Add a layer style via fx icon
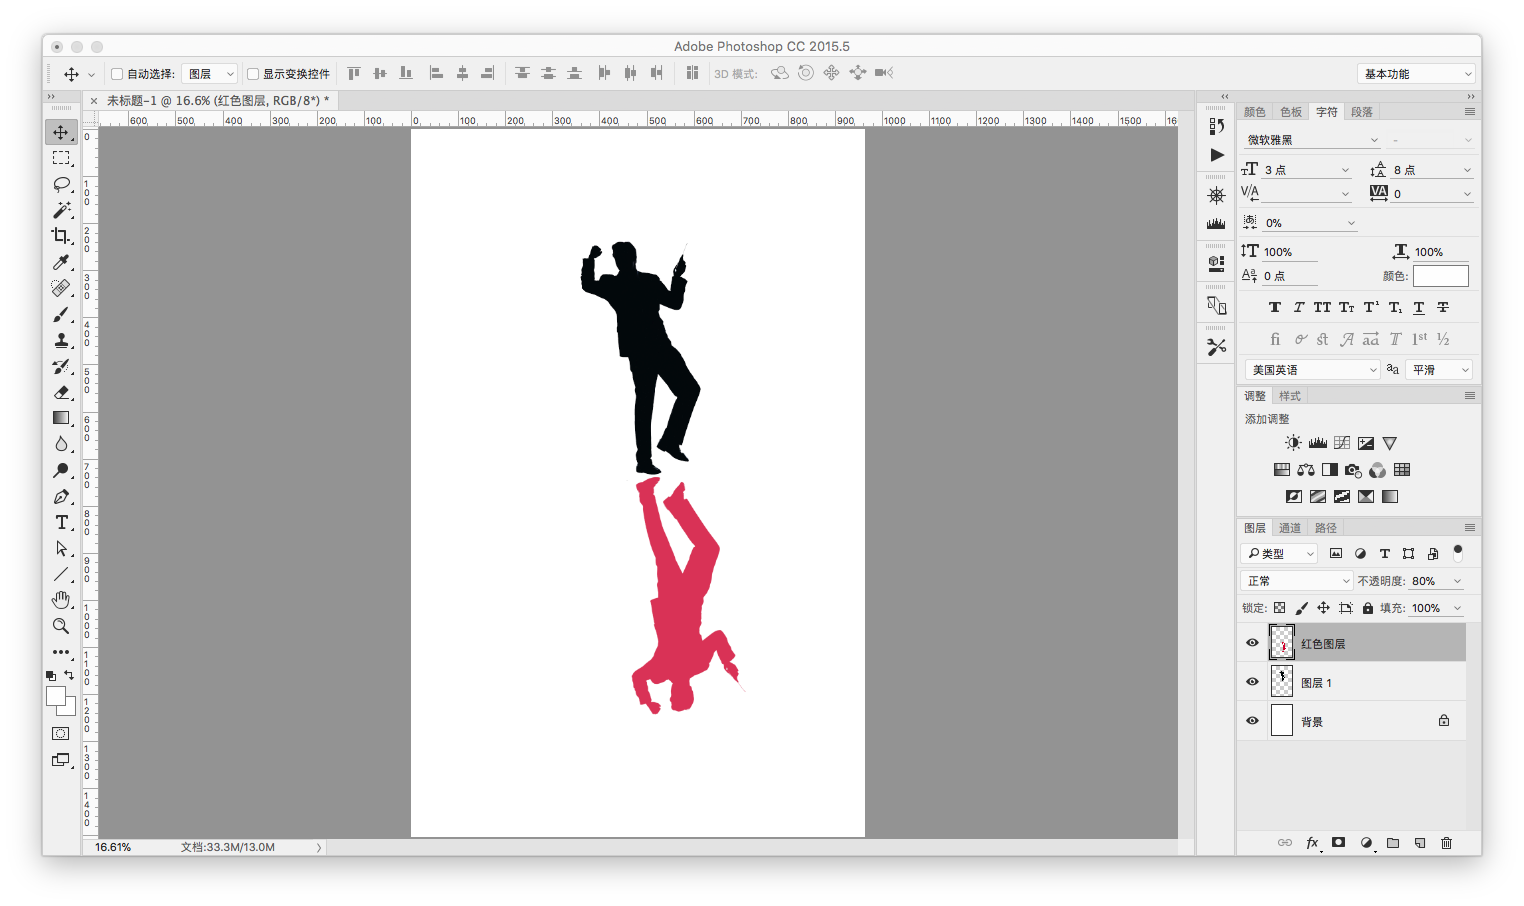Screen dimensions: 1524x906 1312,843
